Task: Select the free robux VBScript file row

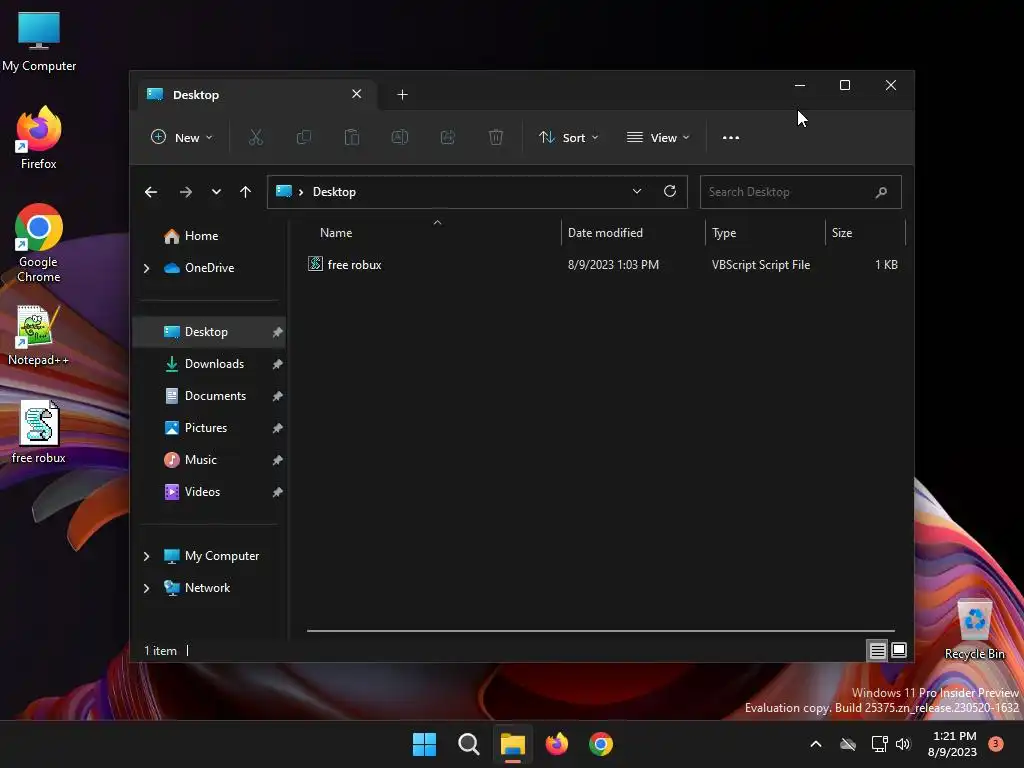Action: point(601,264)
